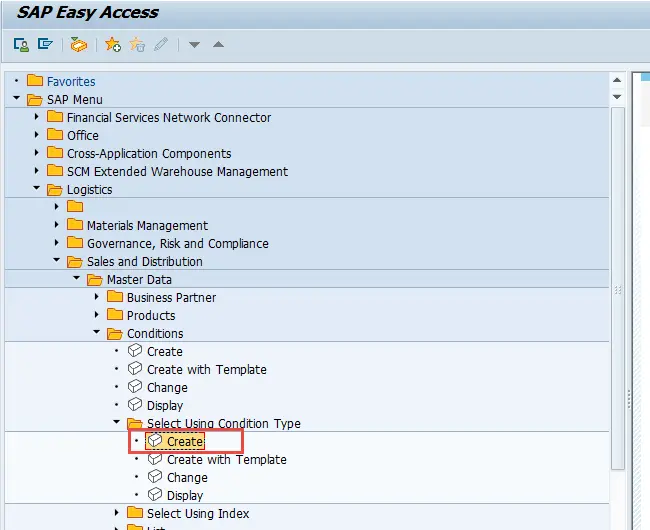Click the tree scrollbar down arrow
The image size is (650, 530).
(617, 97)
